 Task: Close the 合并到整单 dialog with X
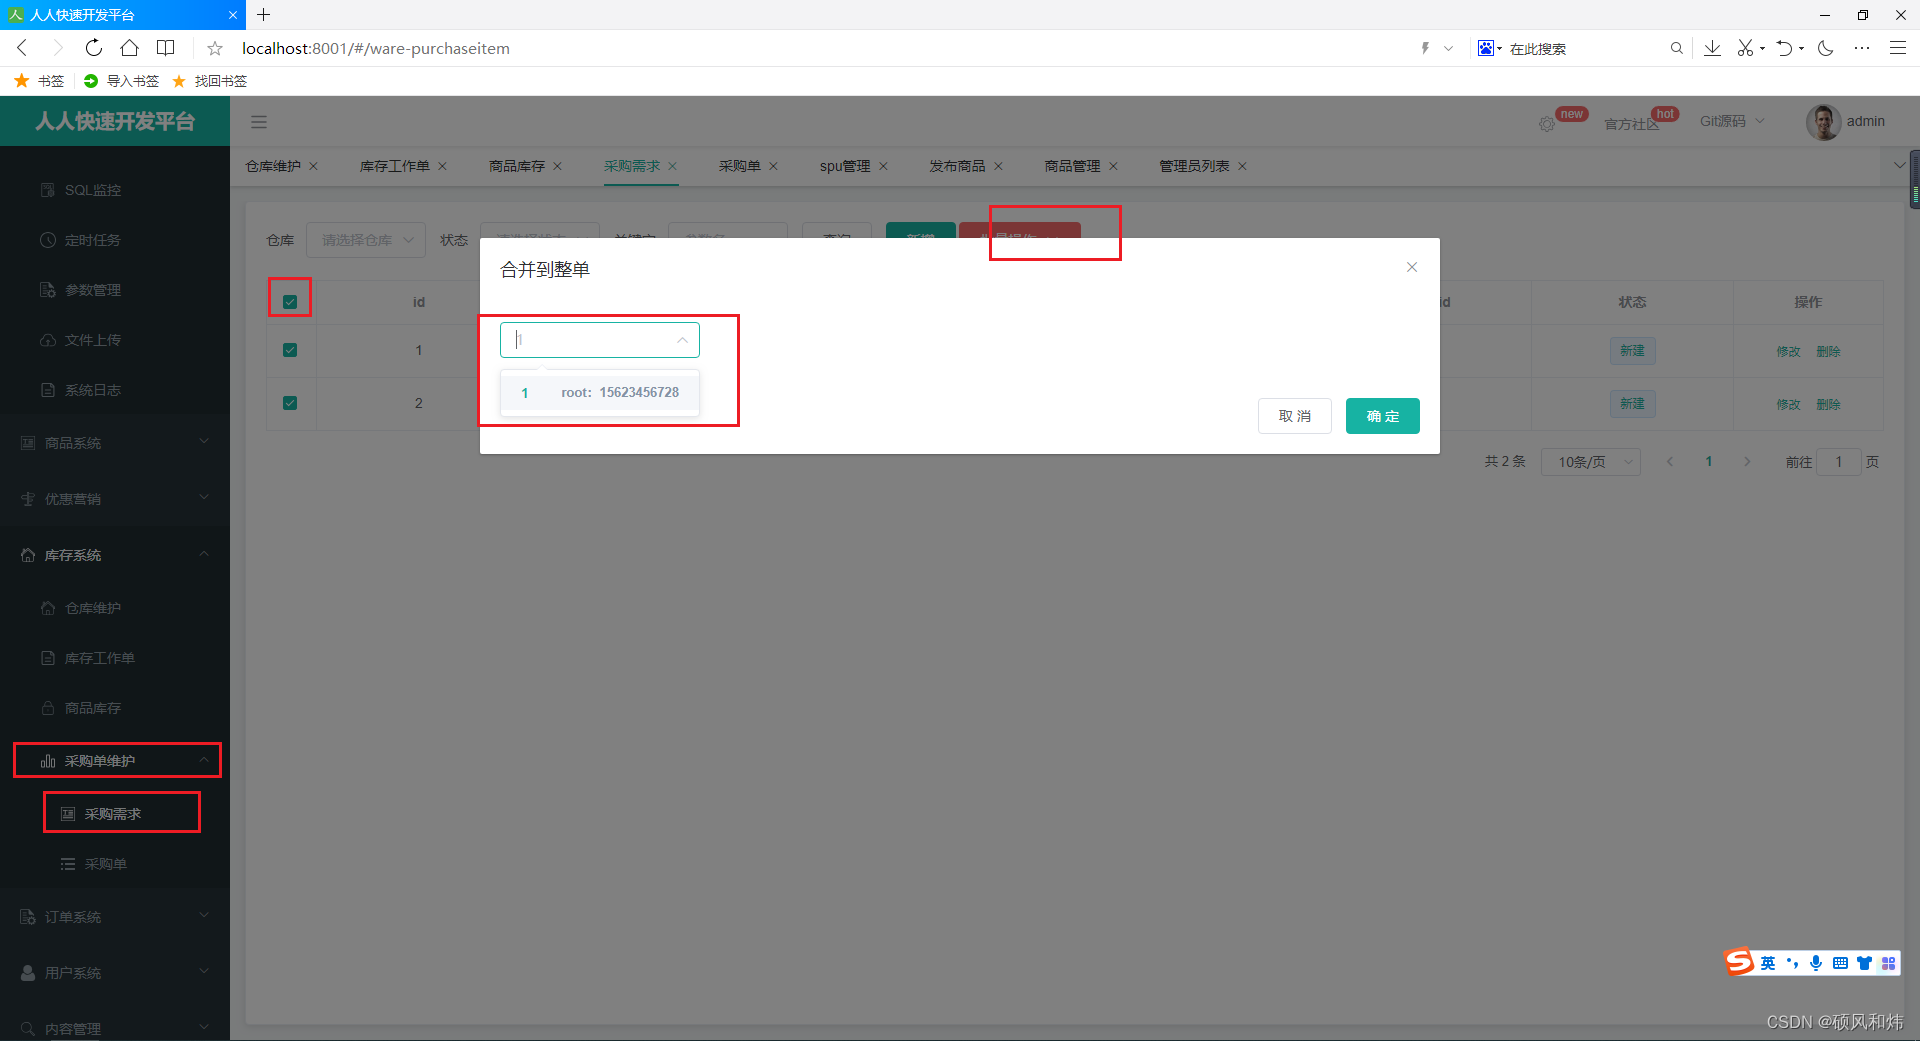[1412, 267]
